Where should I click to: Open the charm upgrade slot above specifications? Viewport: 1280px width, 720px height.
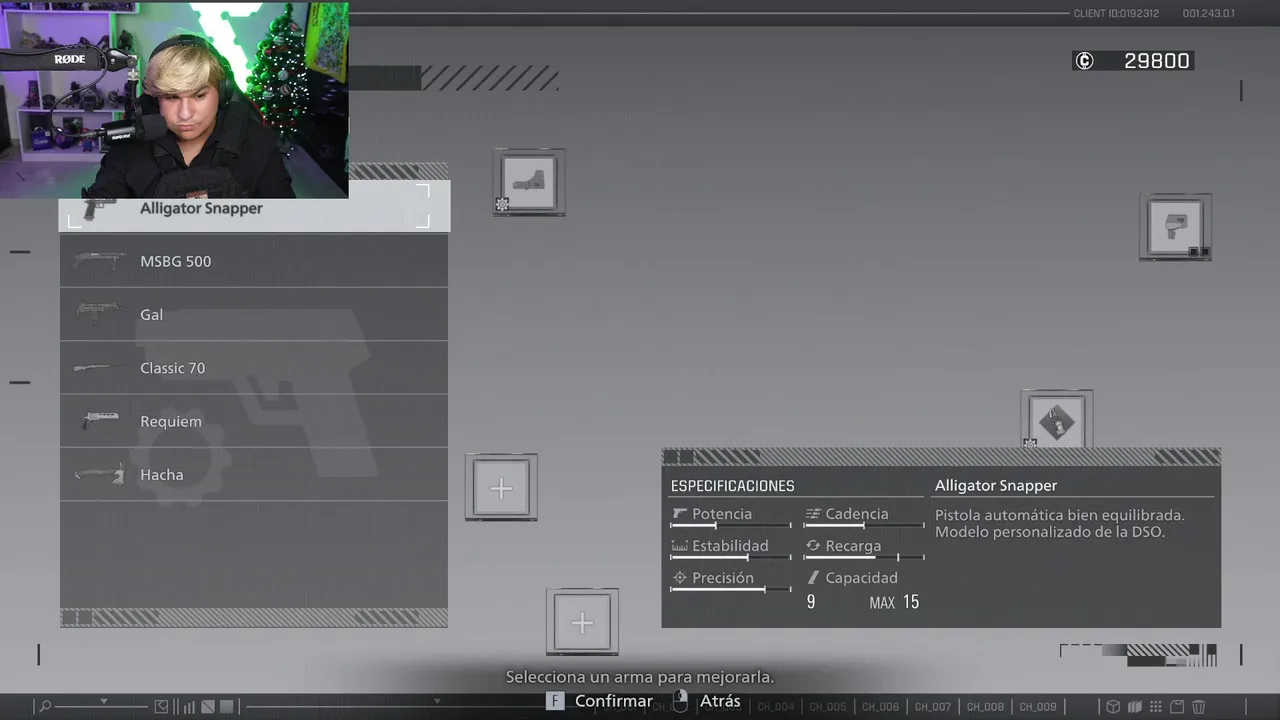[1057, 420]
